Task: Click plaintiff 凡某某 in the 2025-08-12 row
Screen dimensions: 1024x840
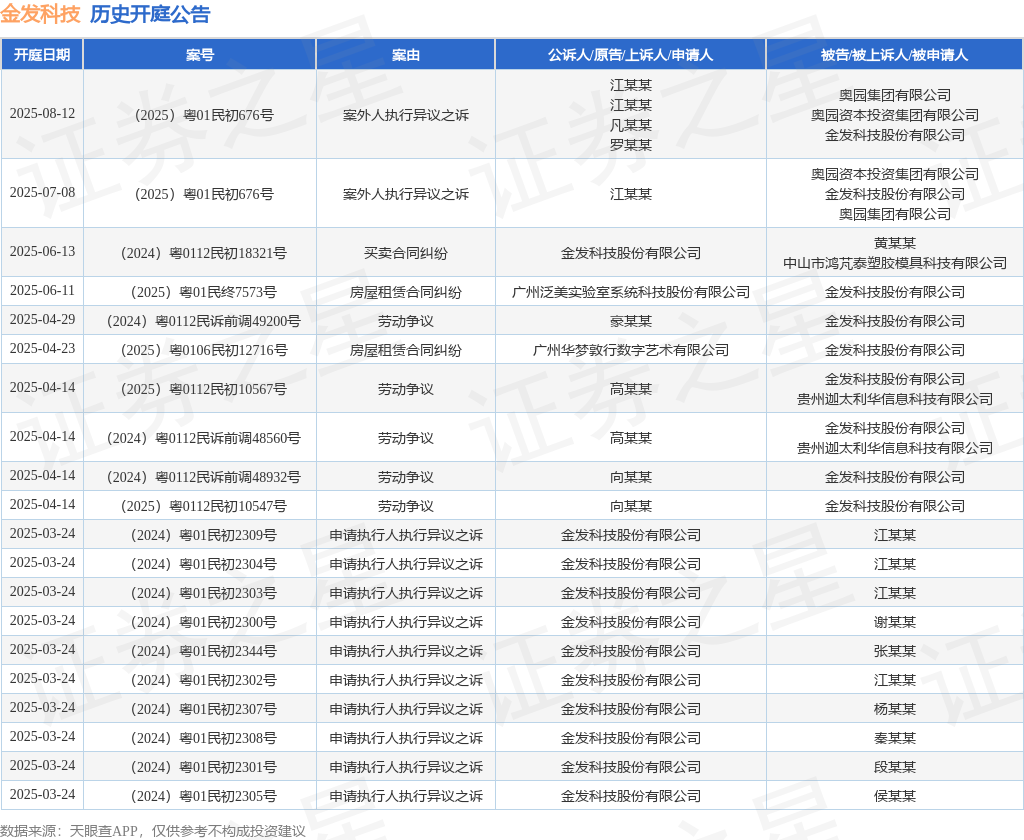Action: 630,125
